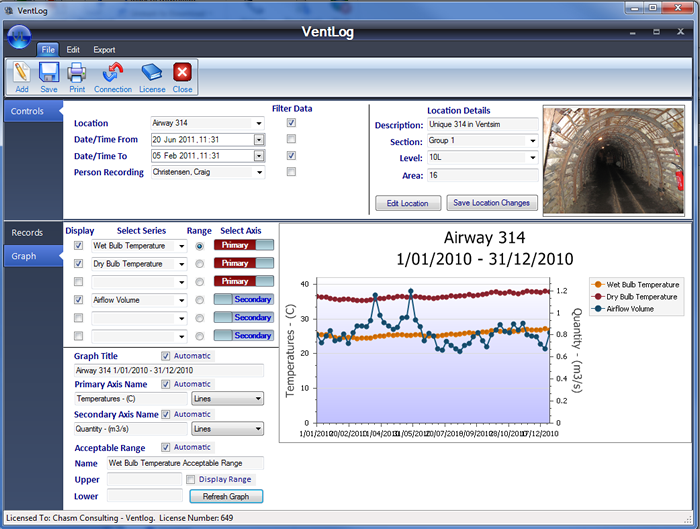This screenshot has width=700, height=529.
Task: Toggle Secondary Axis Name Automatic checkbox
Action: tap(166, 414)
